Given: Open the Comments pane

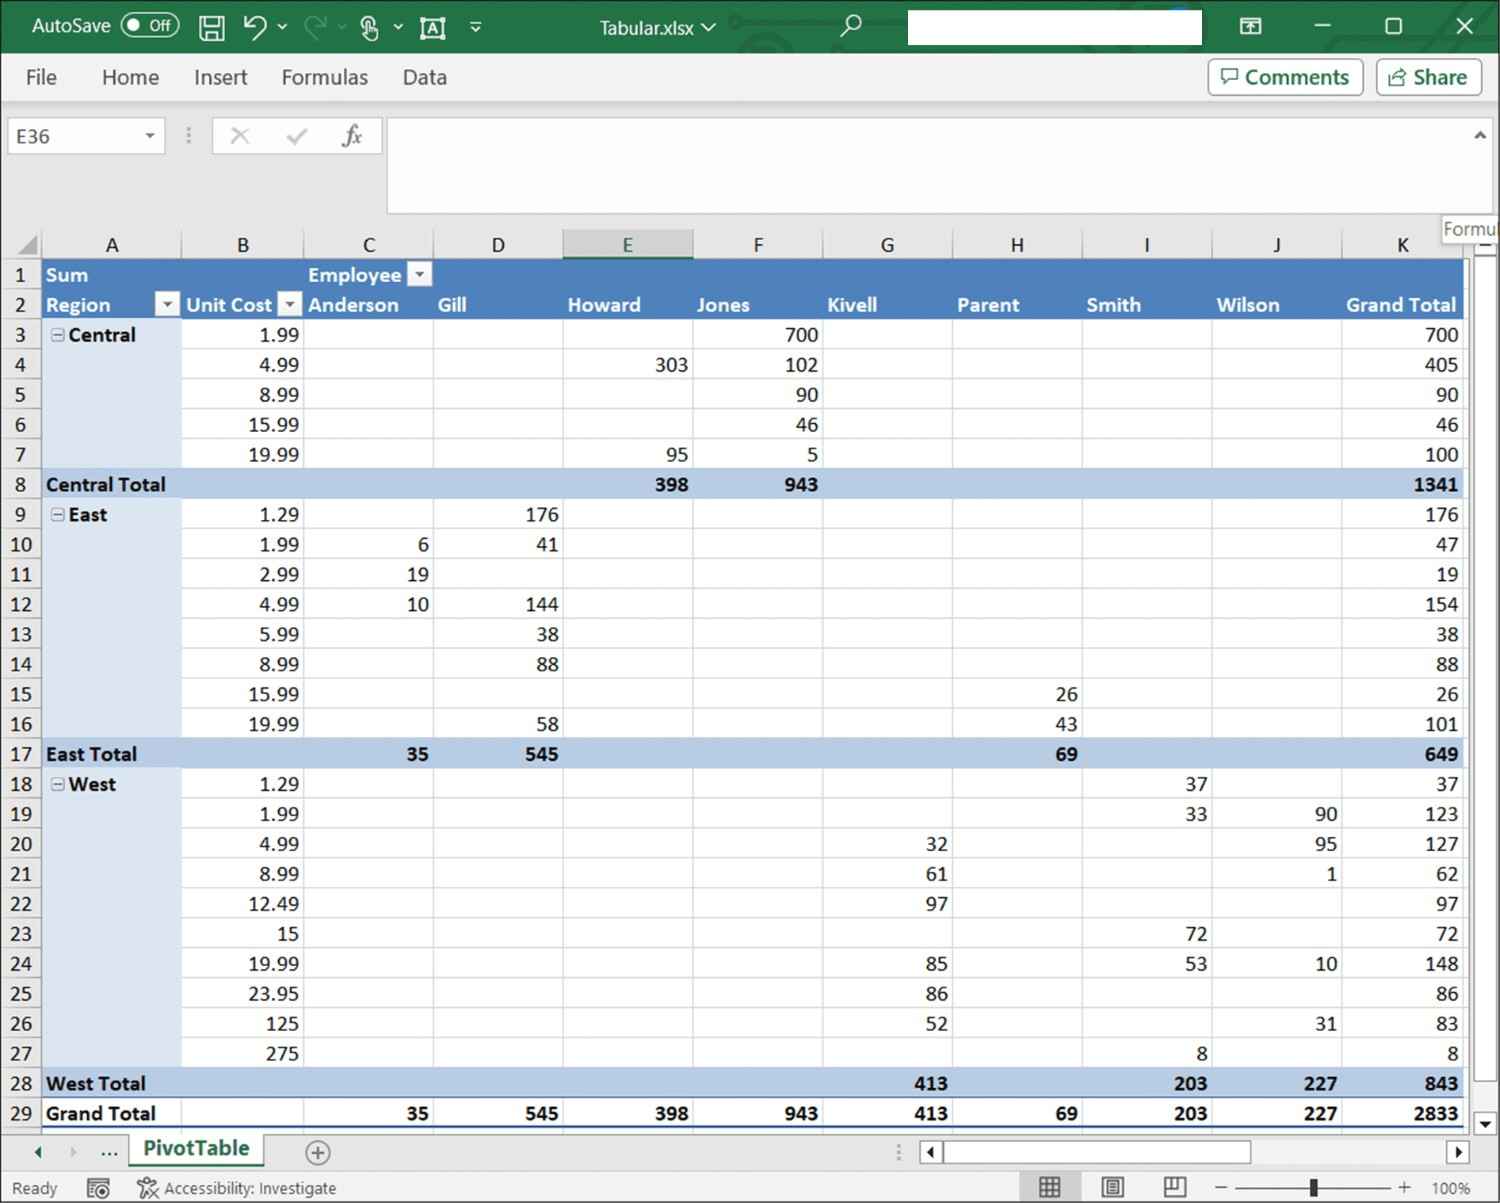Looking at the screenshot, I should tap(1285, 77).
